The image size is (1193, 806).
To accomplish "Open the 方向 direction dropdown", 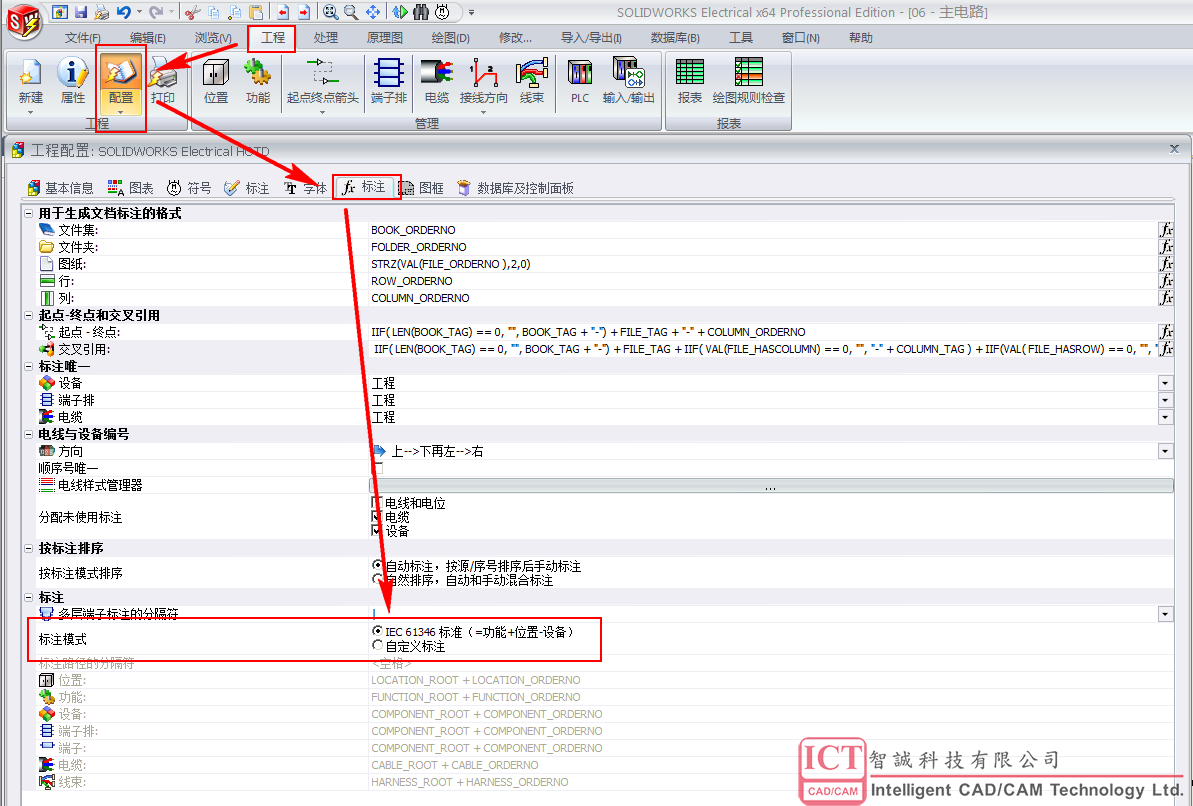I will 1165,451.
